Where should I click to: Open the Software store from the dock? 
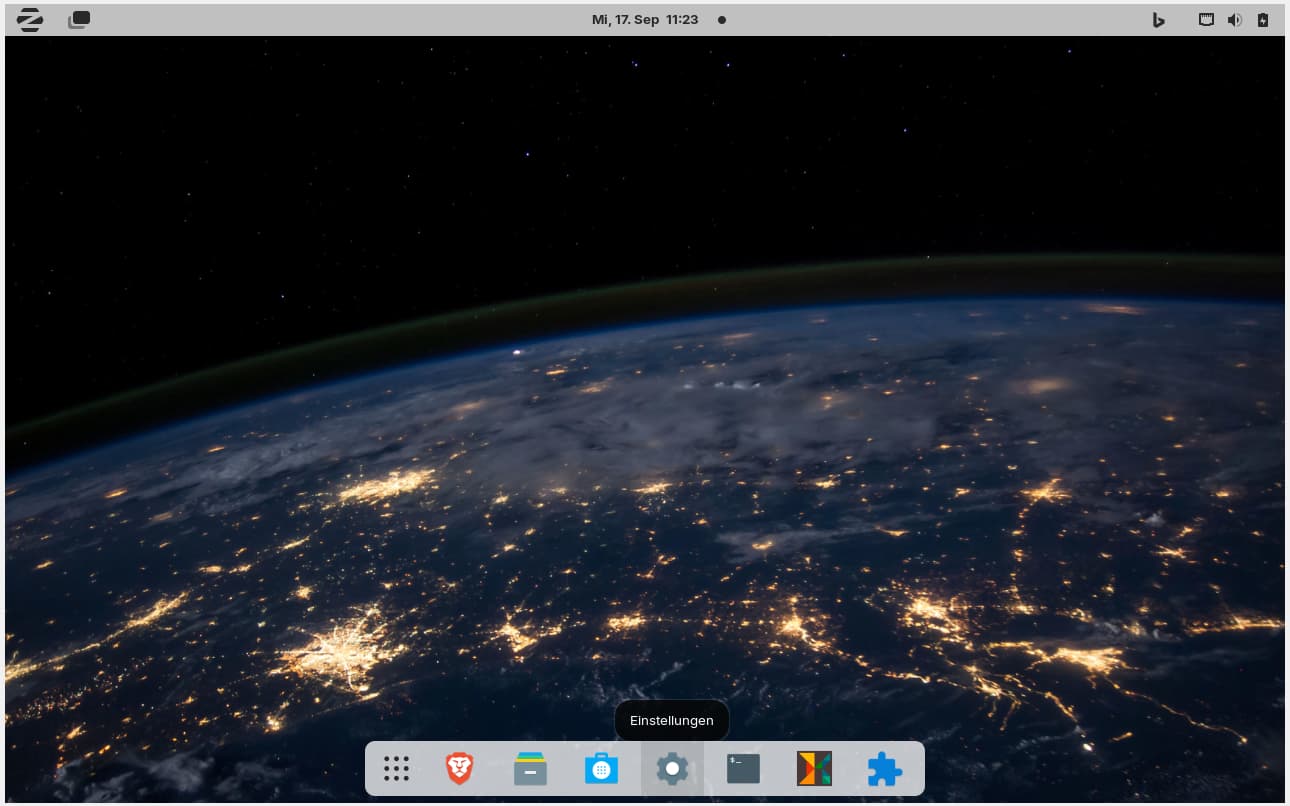(601, 769)
